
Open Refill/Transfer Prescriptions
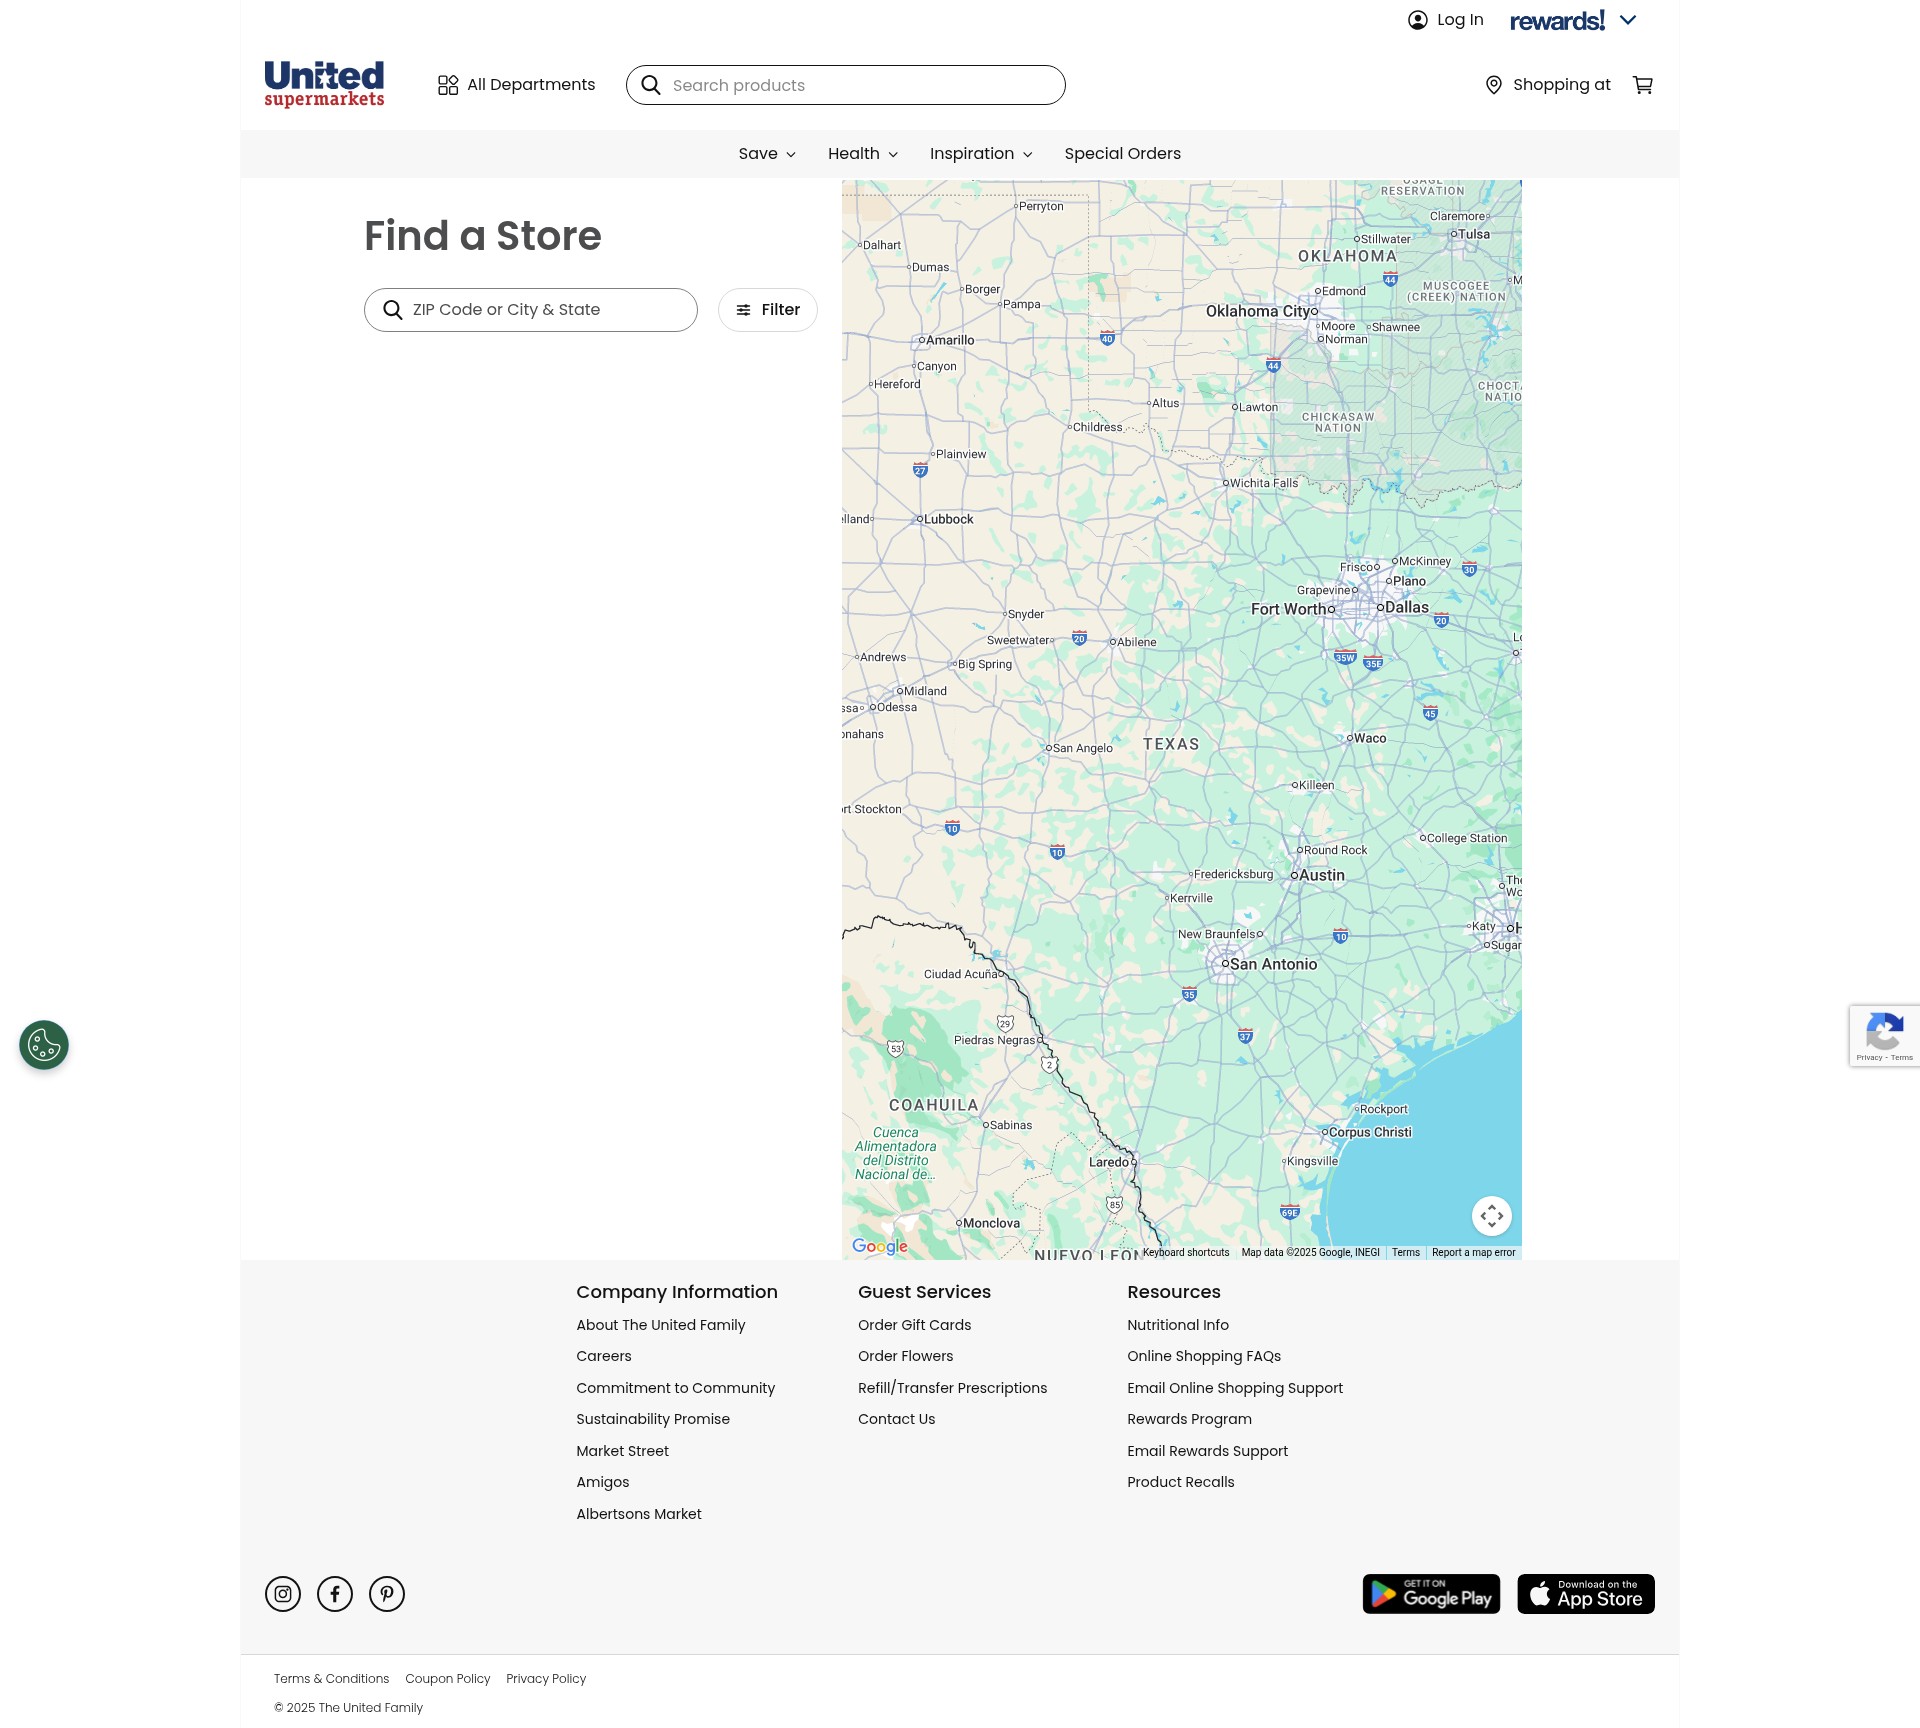953,1388
